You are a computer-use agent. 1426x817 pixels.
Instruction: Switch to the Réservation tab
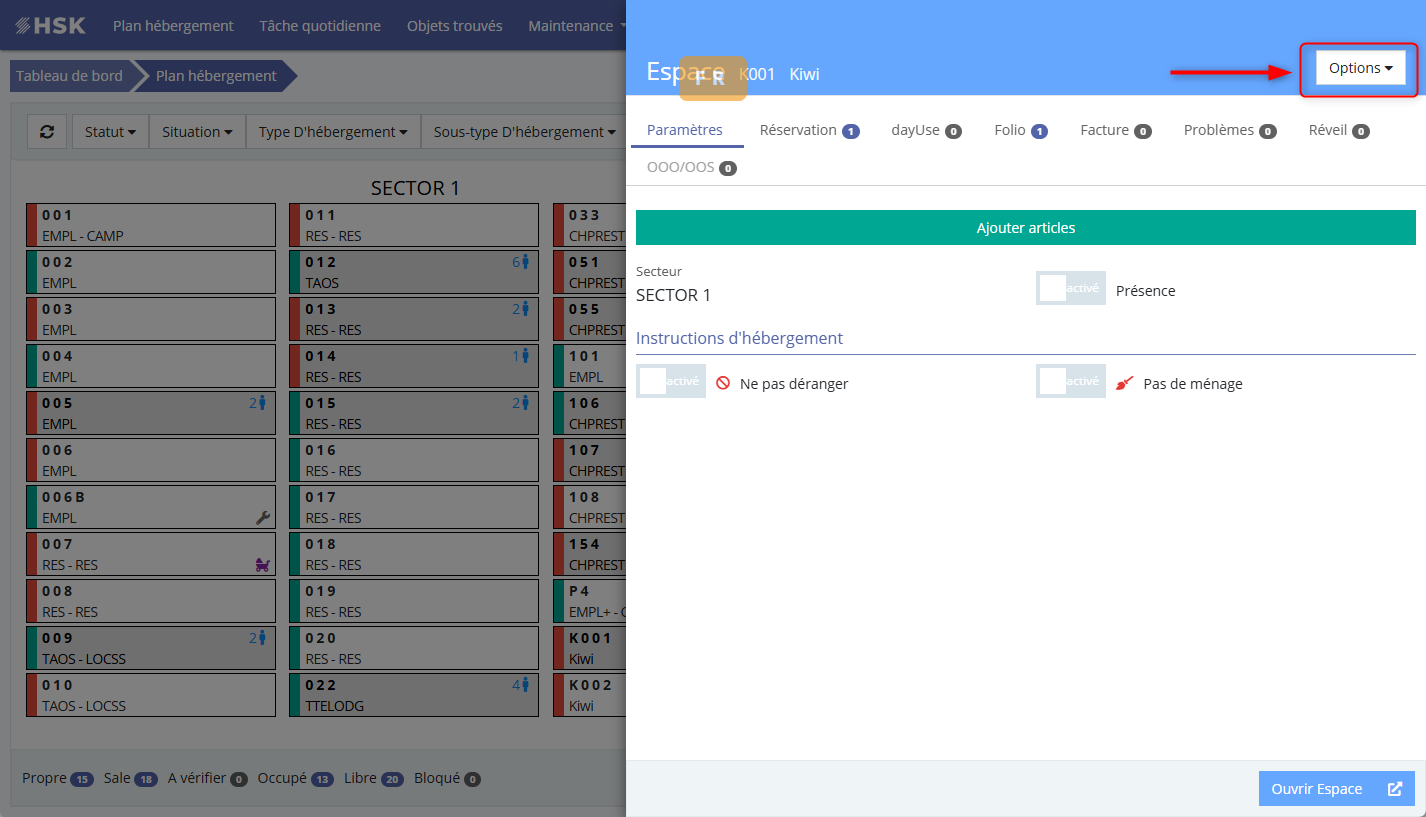click(x=808, y=130)
